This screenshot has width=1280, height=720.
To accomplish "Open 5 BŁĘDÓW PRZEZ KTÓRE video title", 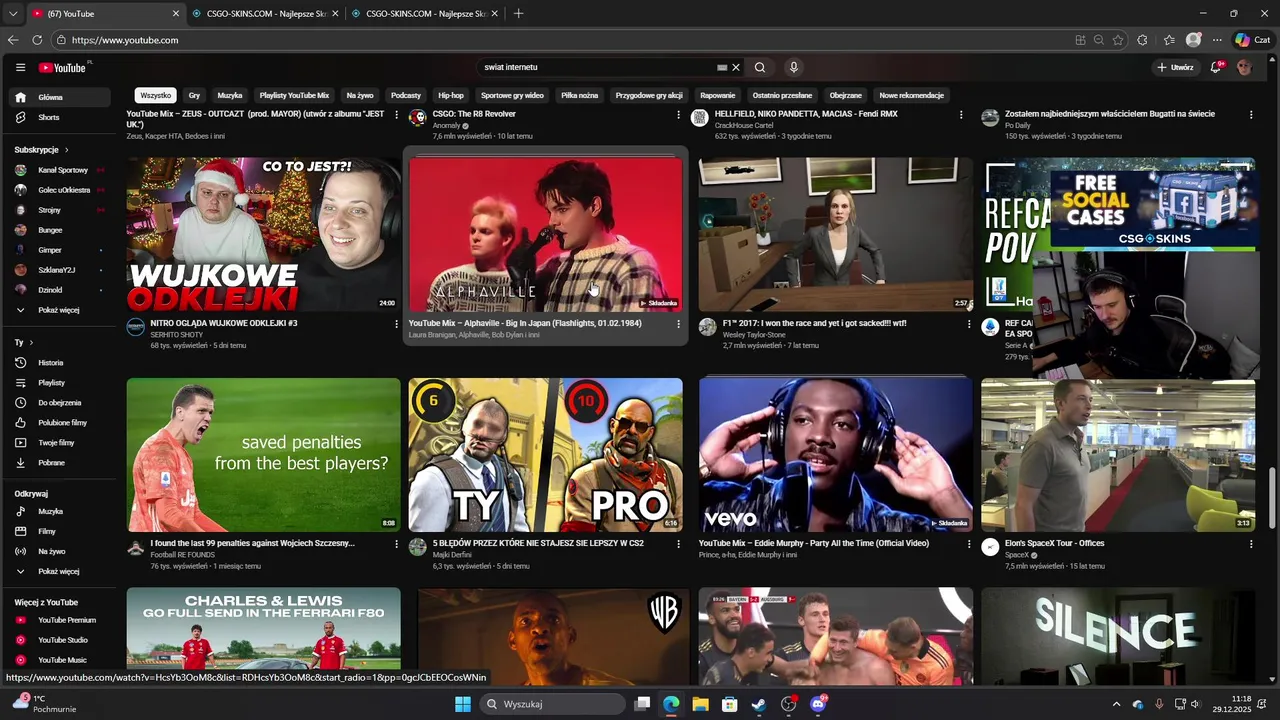I will pyautogui.click(x=538, y=543).
